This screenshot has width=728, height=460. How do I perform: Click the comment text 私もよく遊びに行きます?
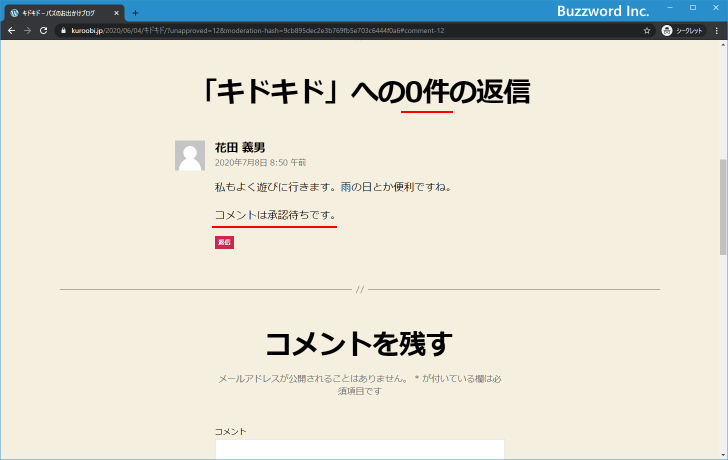point(333,187)
